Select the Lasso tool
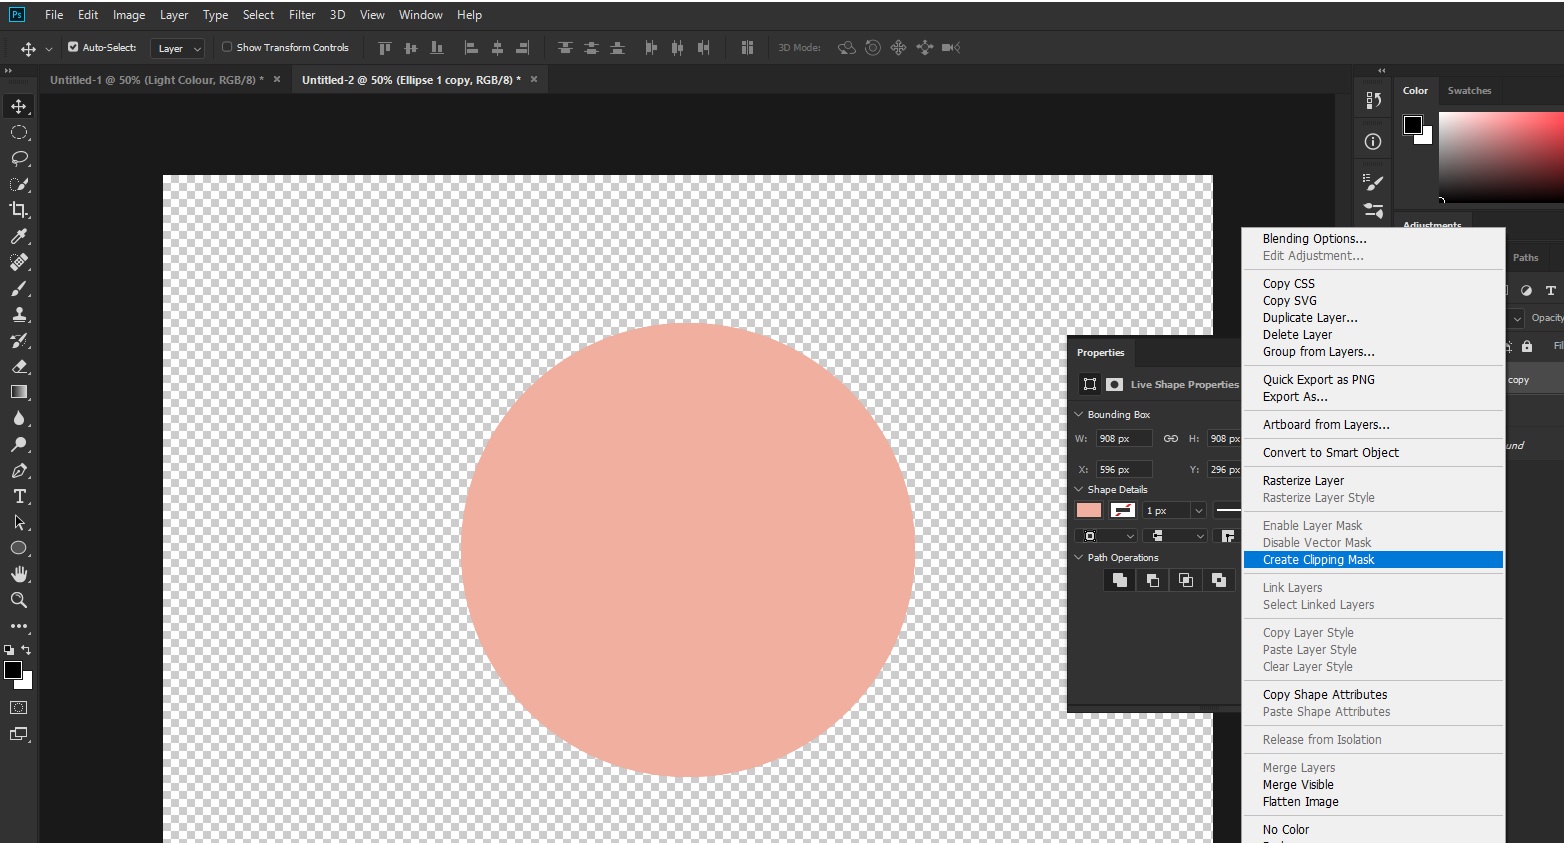Image resolution: width=1564 pixels, height=843 pixels. tap(19, 158)
